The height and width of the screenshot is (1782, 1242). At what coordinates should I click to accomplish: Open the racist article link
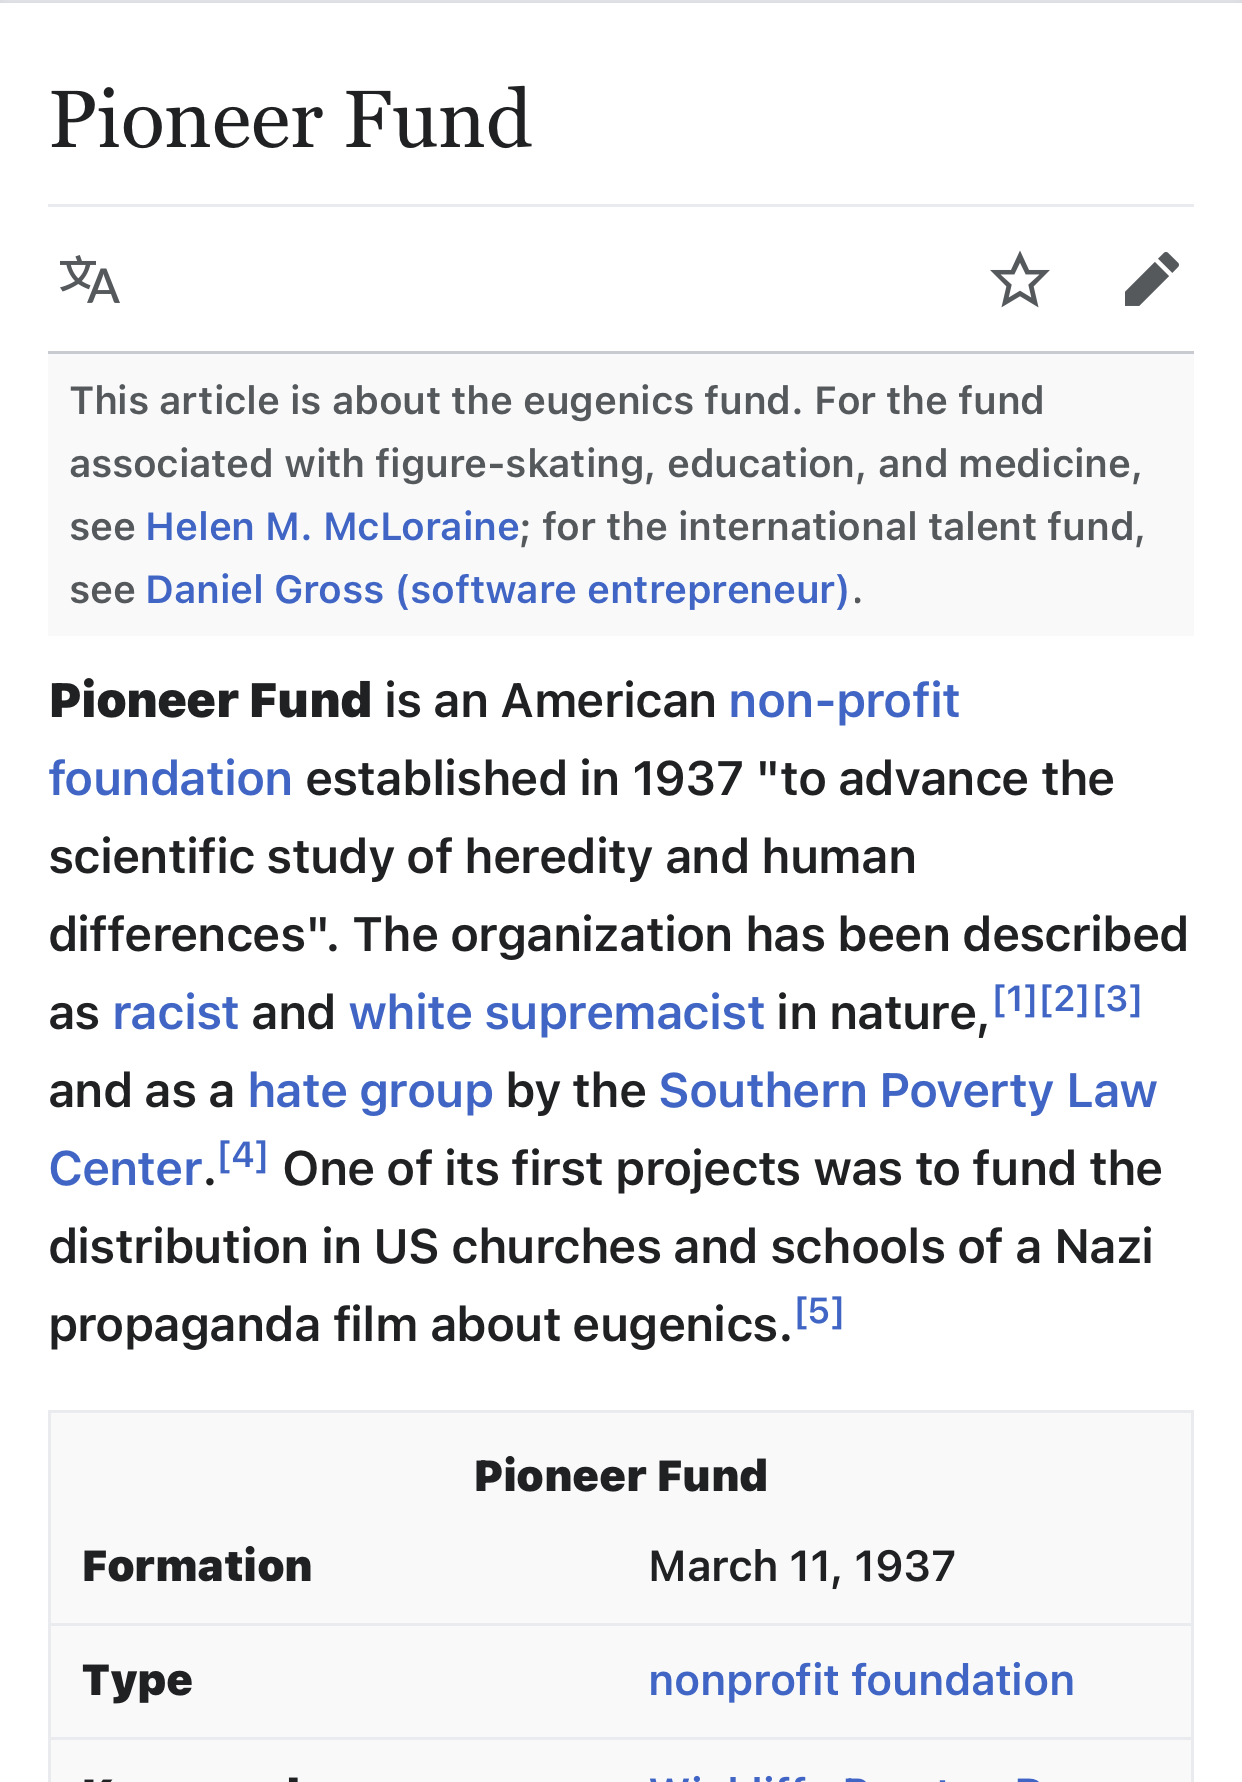tap(176, 1012)
